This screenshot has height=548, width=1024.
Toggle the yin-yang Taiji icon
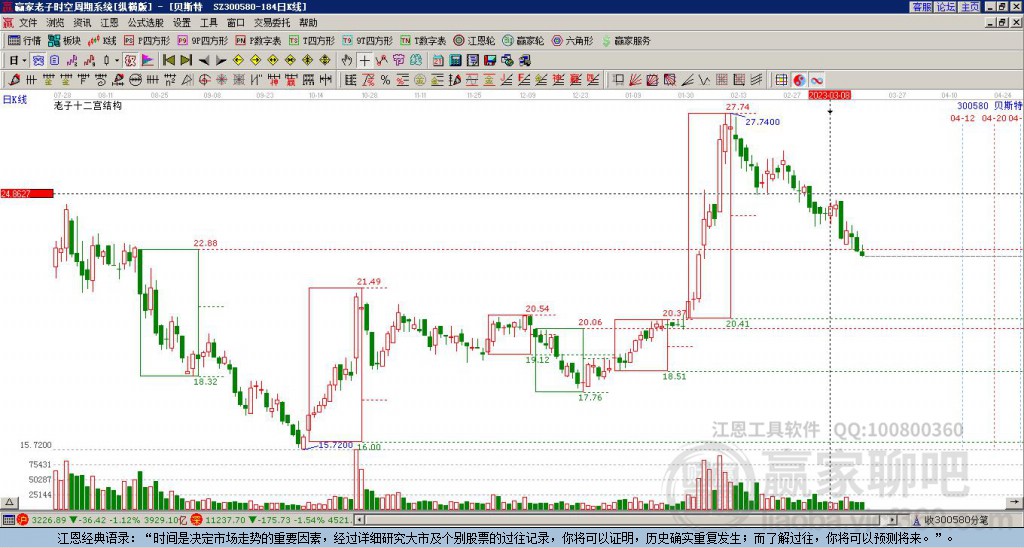[x=799, y=80]
